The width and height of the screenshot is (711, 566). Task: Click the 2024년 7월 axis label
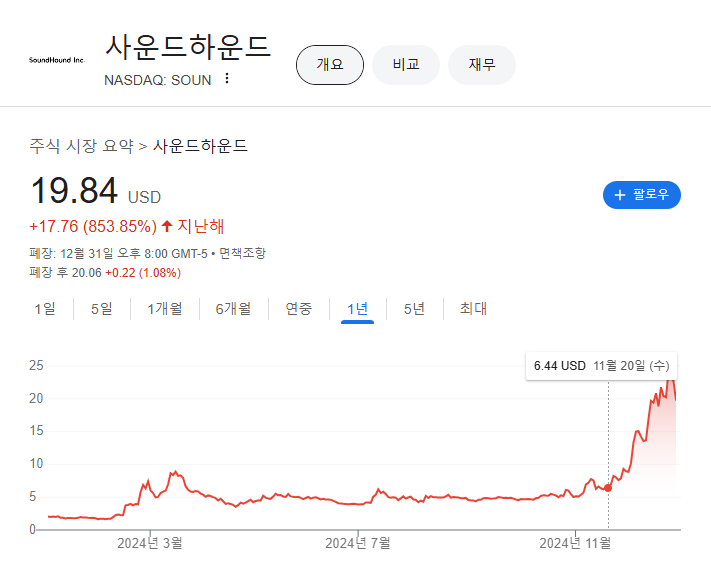[x=358, y=543]
